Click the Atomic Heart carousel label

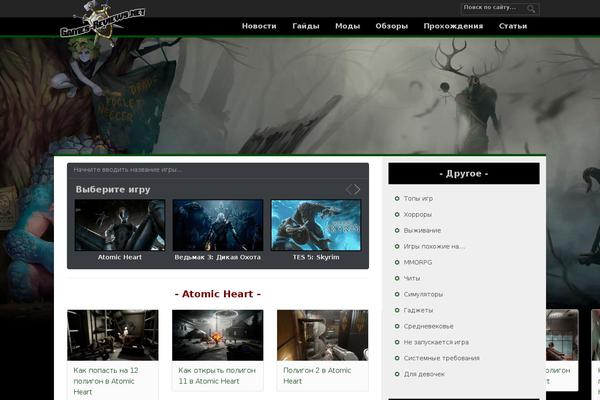[x=120, y=257]
